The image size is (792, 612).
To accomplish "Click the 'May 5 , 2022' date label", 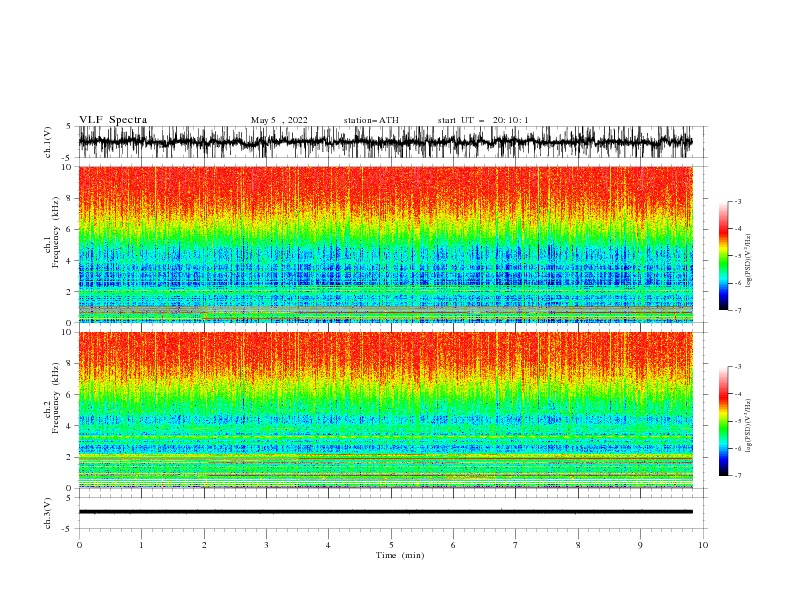I will pyautogui.click(x=279, y=120).
